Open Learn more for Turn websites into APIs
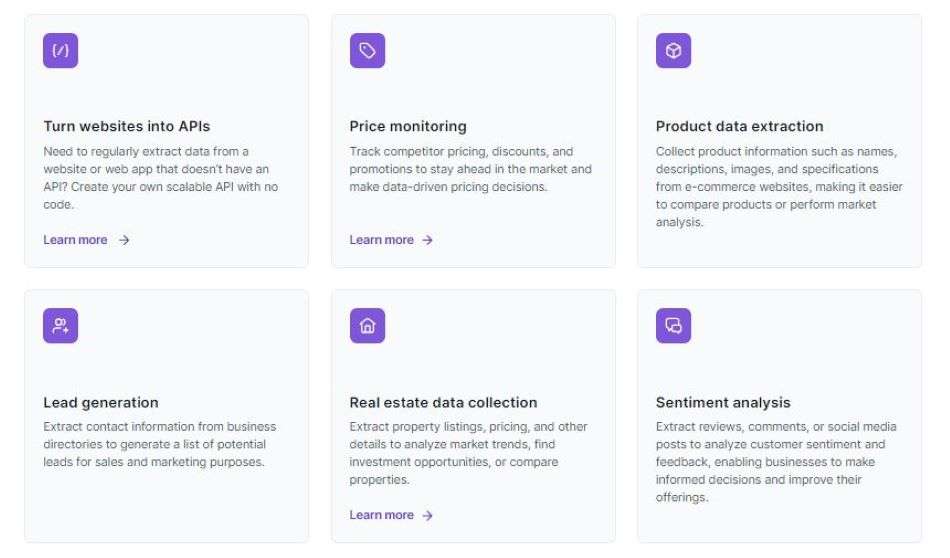The height and width of the screenshot is (558, 950). point(75,240)
